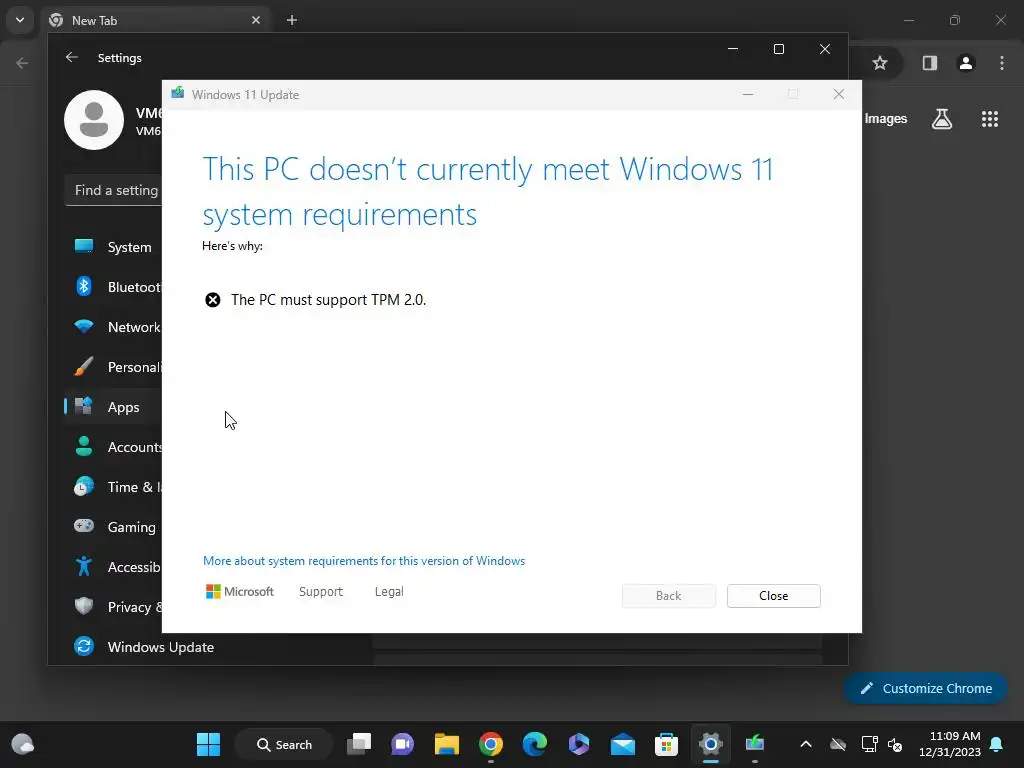Viewport: 1024px width, 768px height.
Task: Close the New Tab tab in Chrome
Action: 256,20
